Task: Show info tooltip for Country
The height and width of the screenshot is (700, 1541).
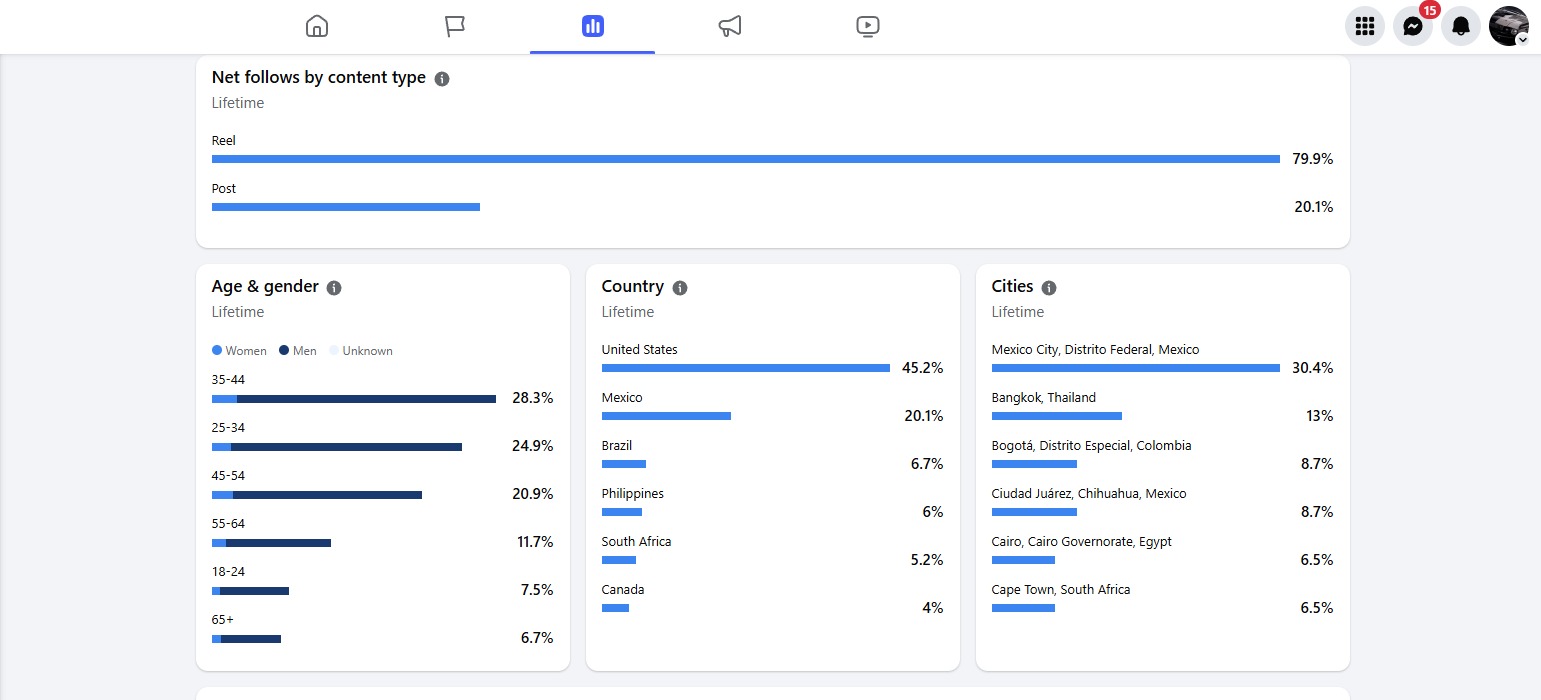Action: [680, 288]
